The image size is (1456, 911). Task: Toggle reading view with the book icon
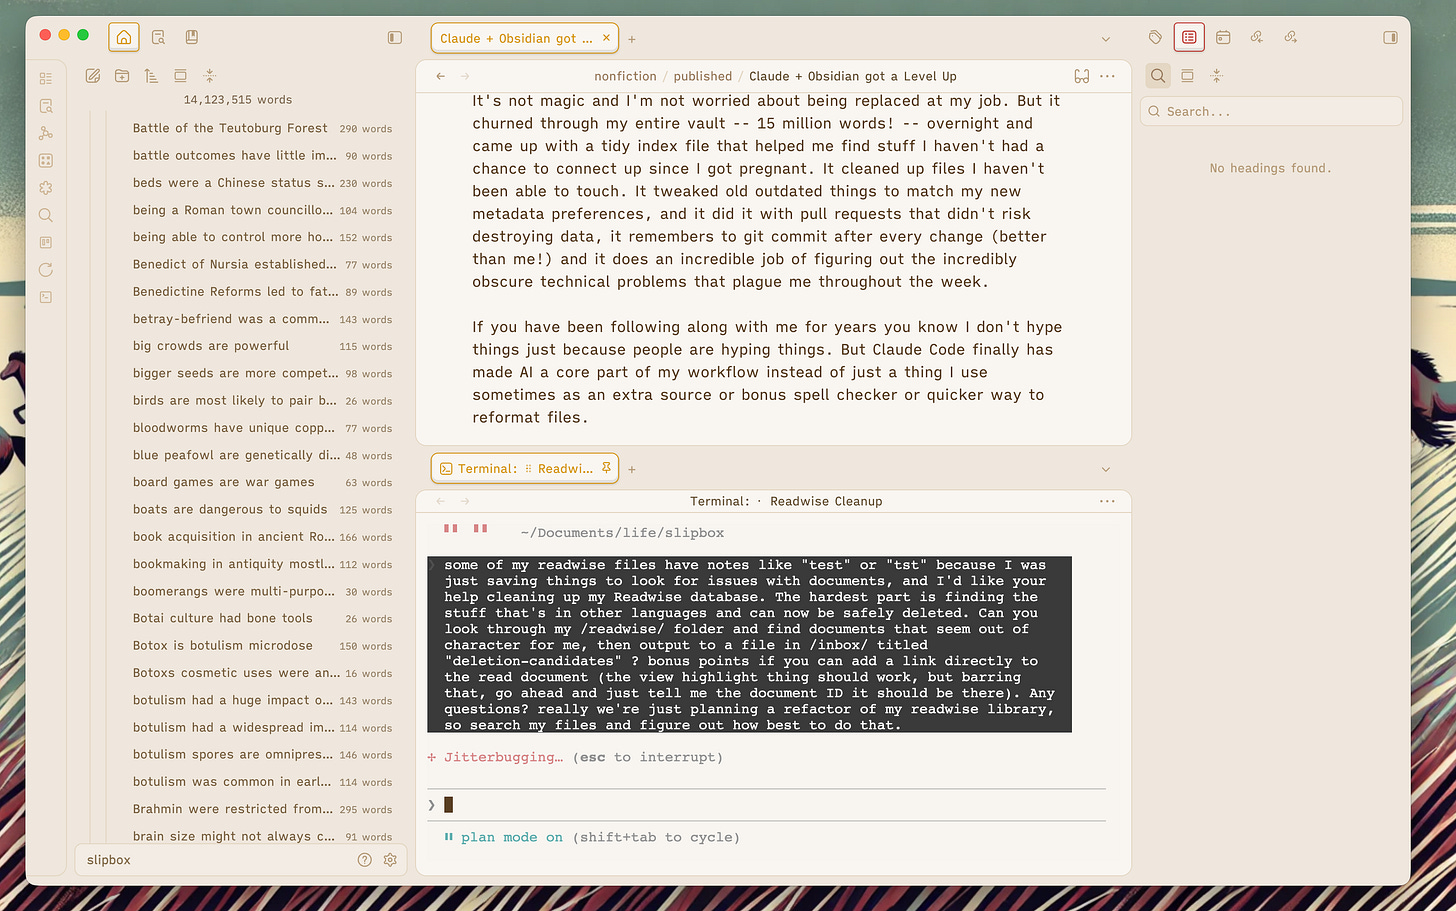[x=1081, y=76]
